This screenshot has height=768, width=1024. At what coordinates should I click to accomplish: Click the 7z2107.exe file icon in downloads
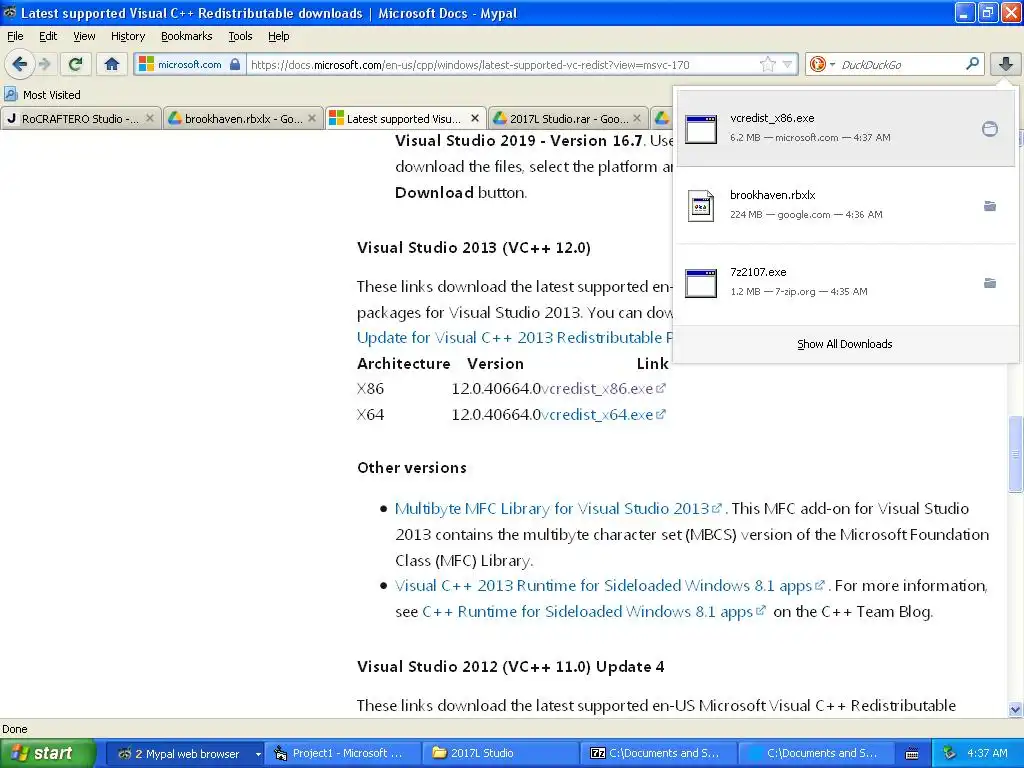(701, 283)
